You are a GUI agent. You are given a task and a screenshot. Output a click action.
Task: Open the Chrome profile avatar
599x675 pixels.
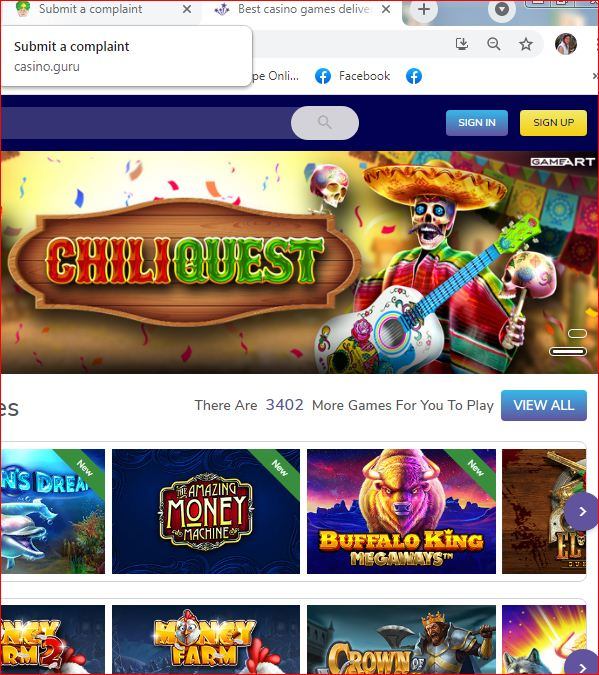tap(566, 44)
